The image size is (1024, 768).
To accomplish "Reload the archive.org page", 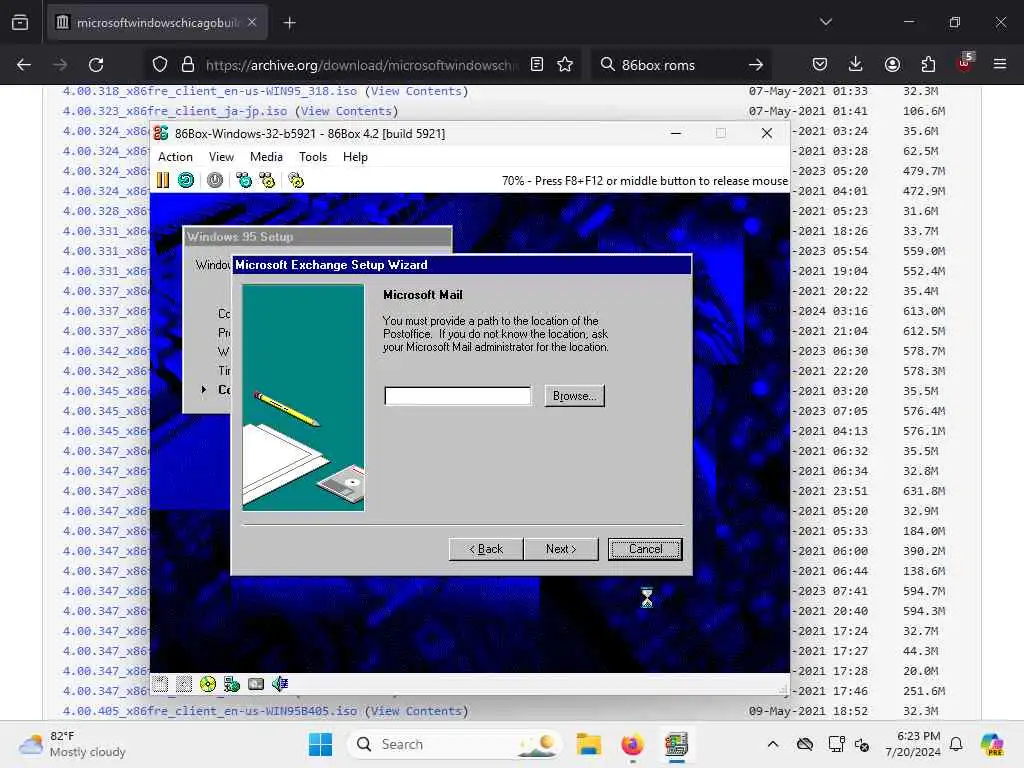I will point(96,65).
